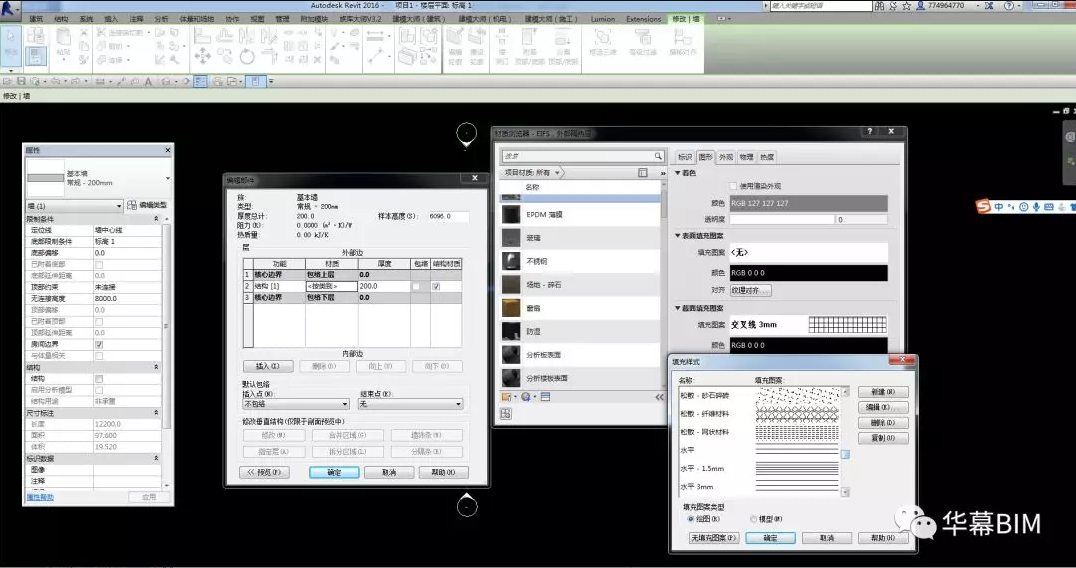
Task: Click the Sogou input method S icon
Action: [x=983, y=206]
